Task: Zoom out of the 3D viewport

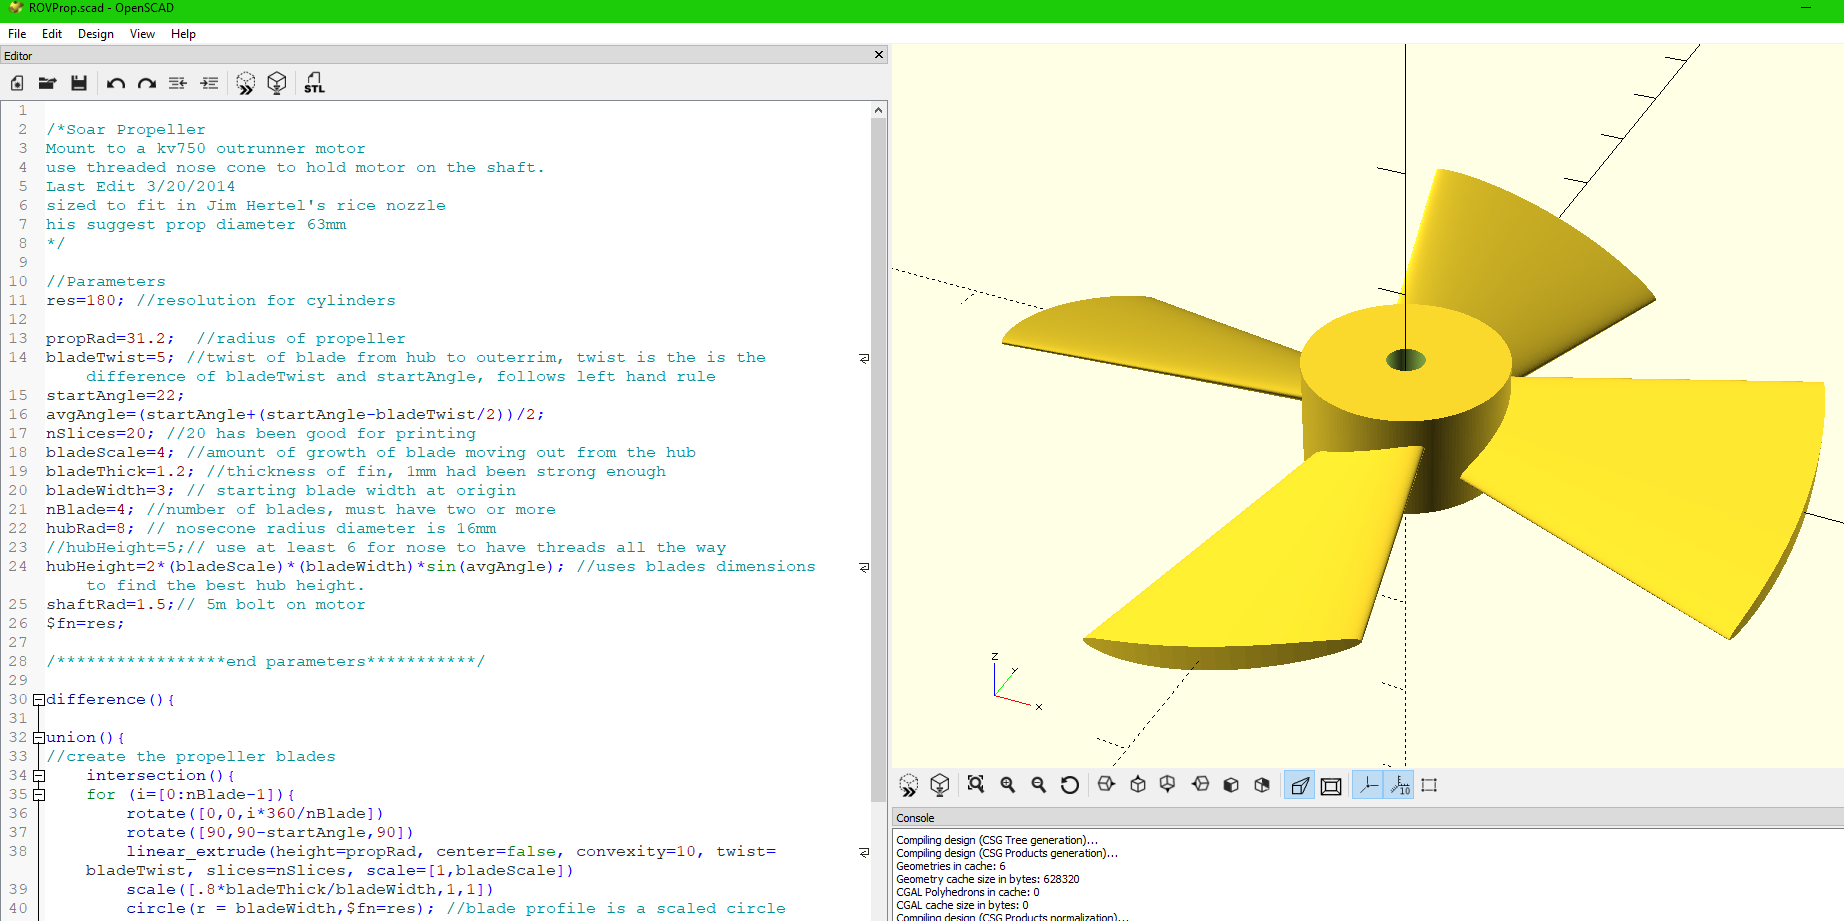Action: click(x=1039, y=785)
